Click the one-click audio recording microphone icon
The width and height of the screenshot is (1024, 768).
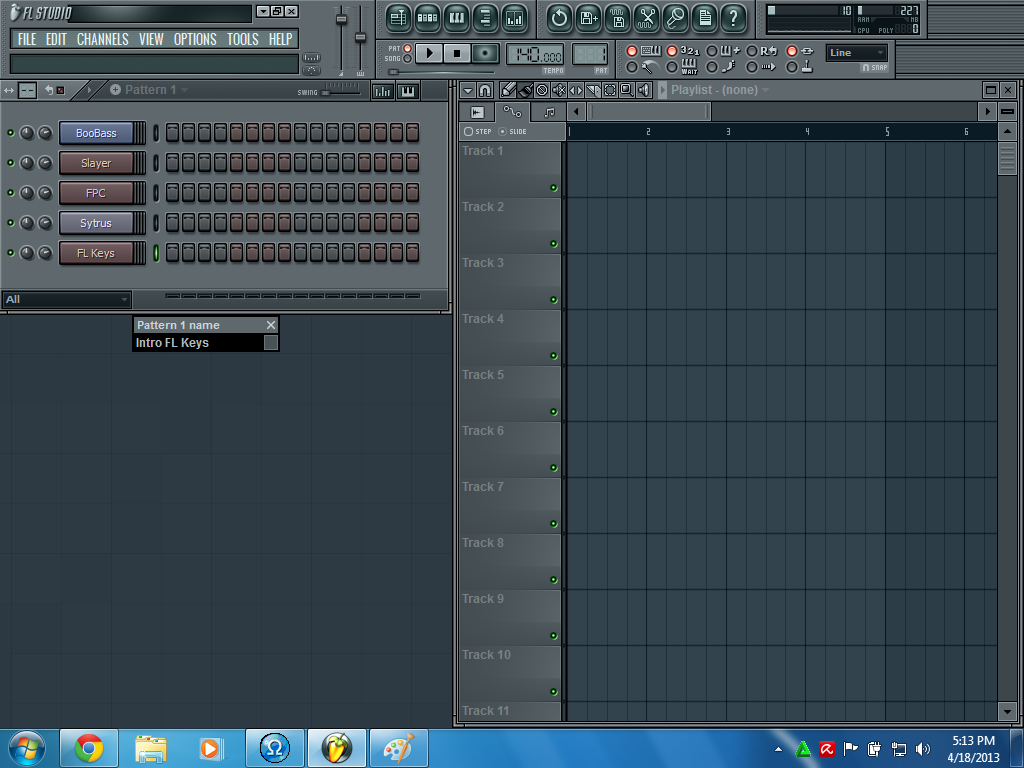[x=675, y=18]
